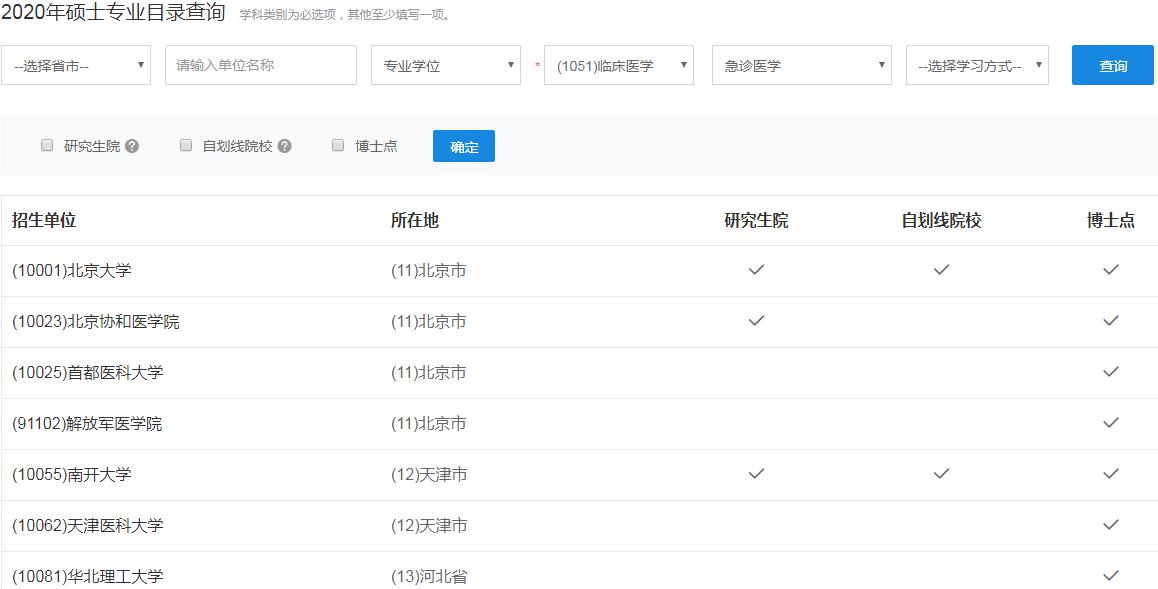Open the 急诊医学 major dropdown

pyautogui.click(x=802, y=65)
